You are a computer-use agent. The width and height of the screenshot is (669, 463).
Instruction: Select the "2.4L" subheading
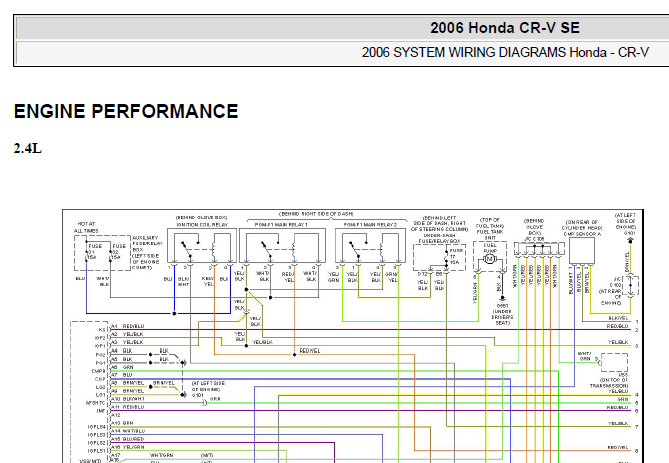point(28,149)
